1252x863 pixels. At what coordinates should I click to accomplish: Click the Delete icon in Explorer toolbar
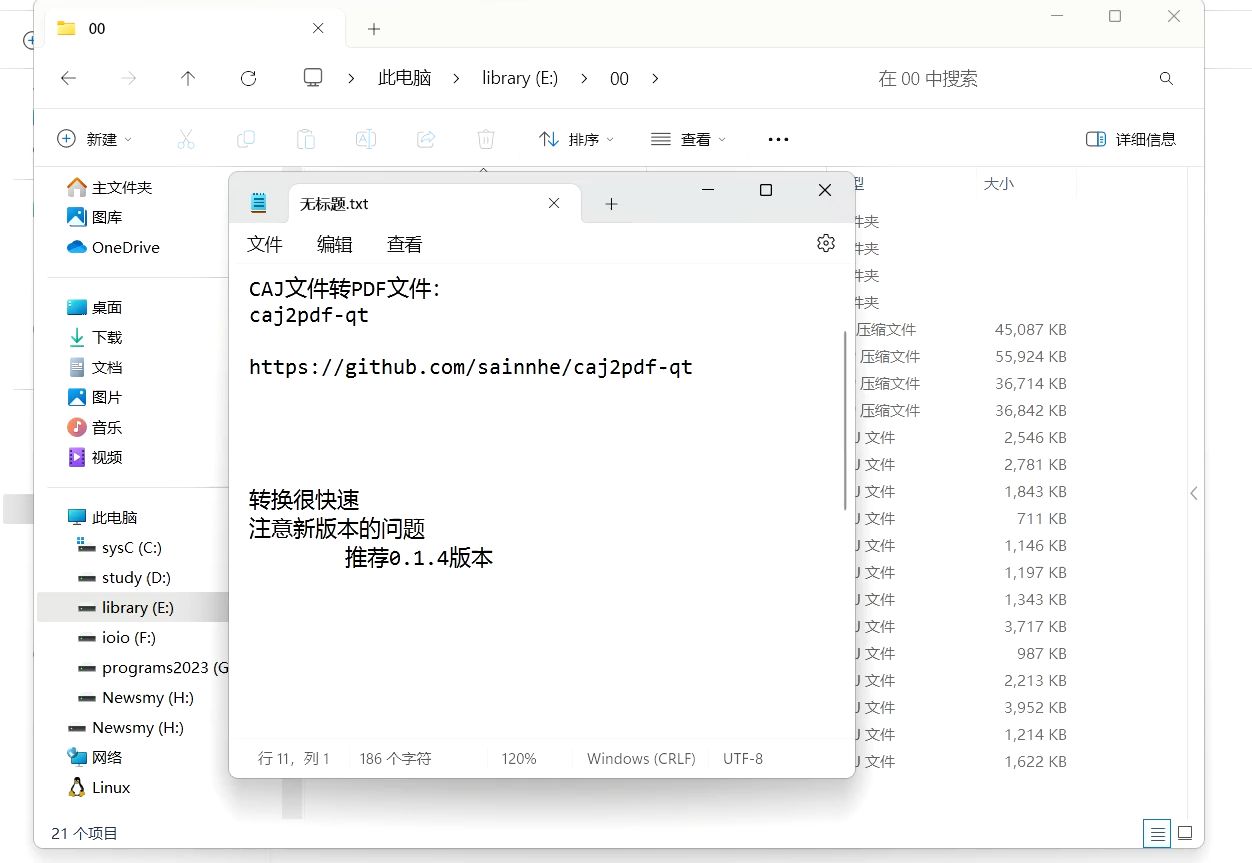pyautogui.click(x=486, y=139)
